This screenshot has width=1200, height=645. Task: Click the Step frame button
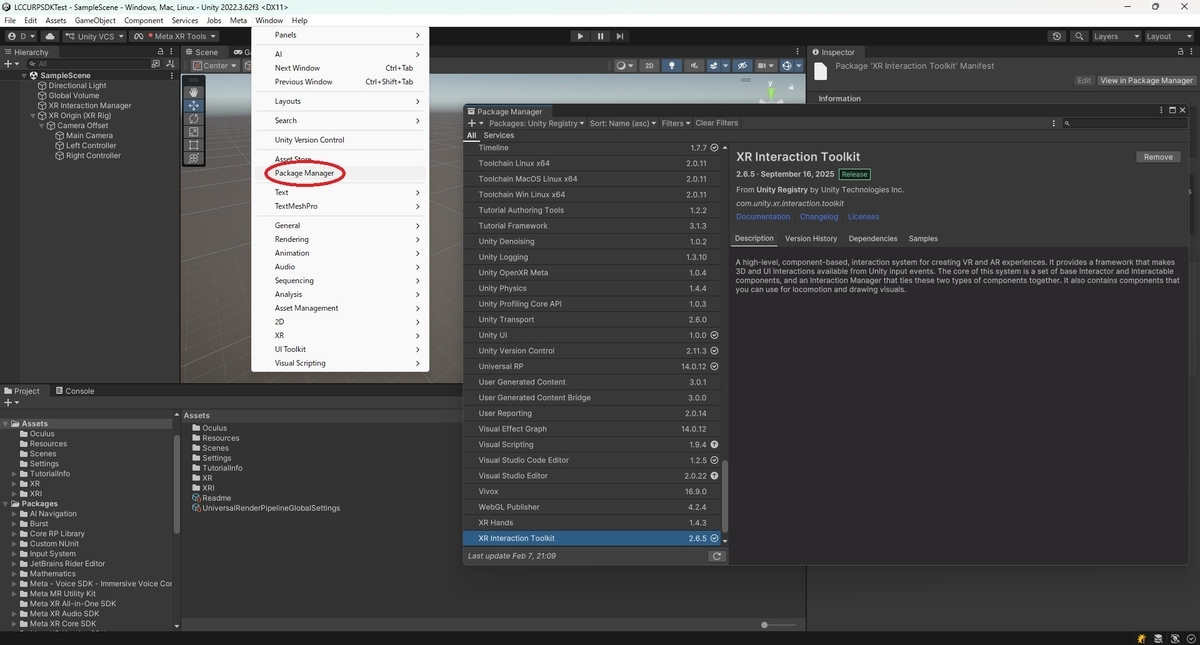620,36
